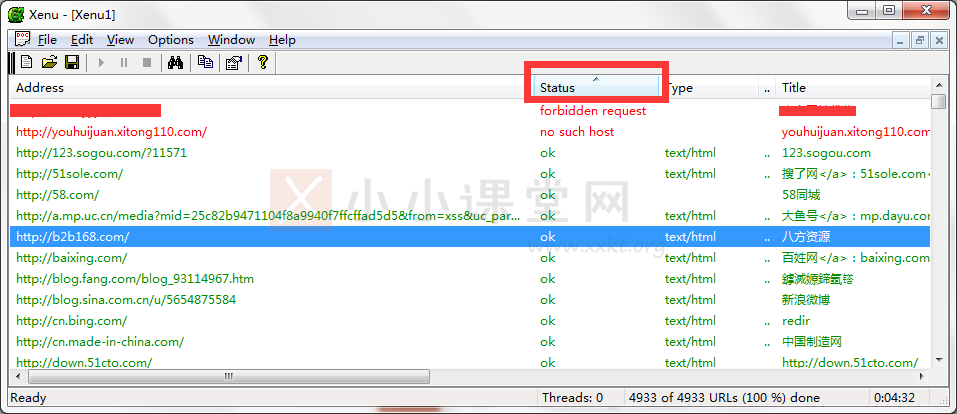Click the 'redir' title cell
Image resolution: width=957 pixels, height=414 pixels.
(796, 321)
